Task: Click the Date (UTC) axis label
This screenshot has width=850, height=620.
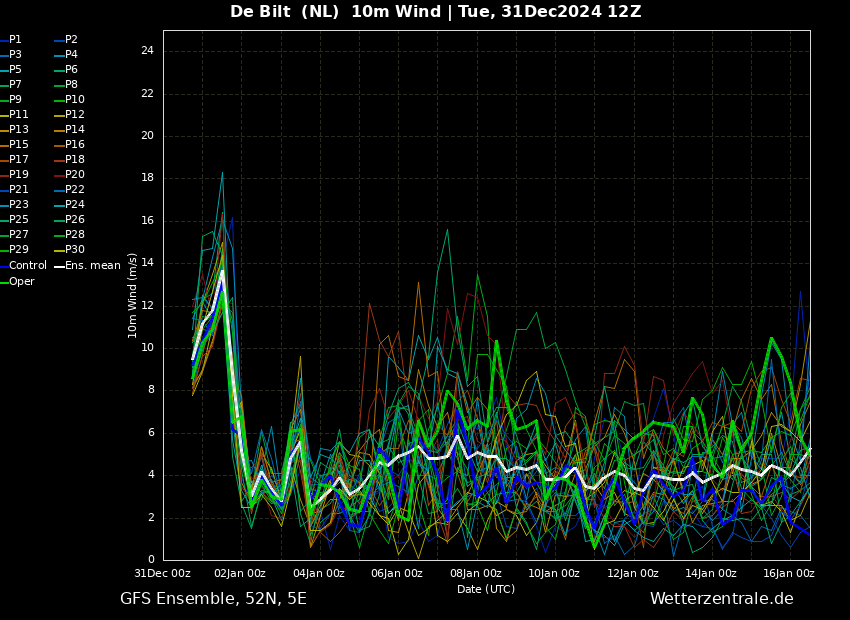Action: click(x=486, y=589)
